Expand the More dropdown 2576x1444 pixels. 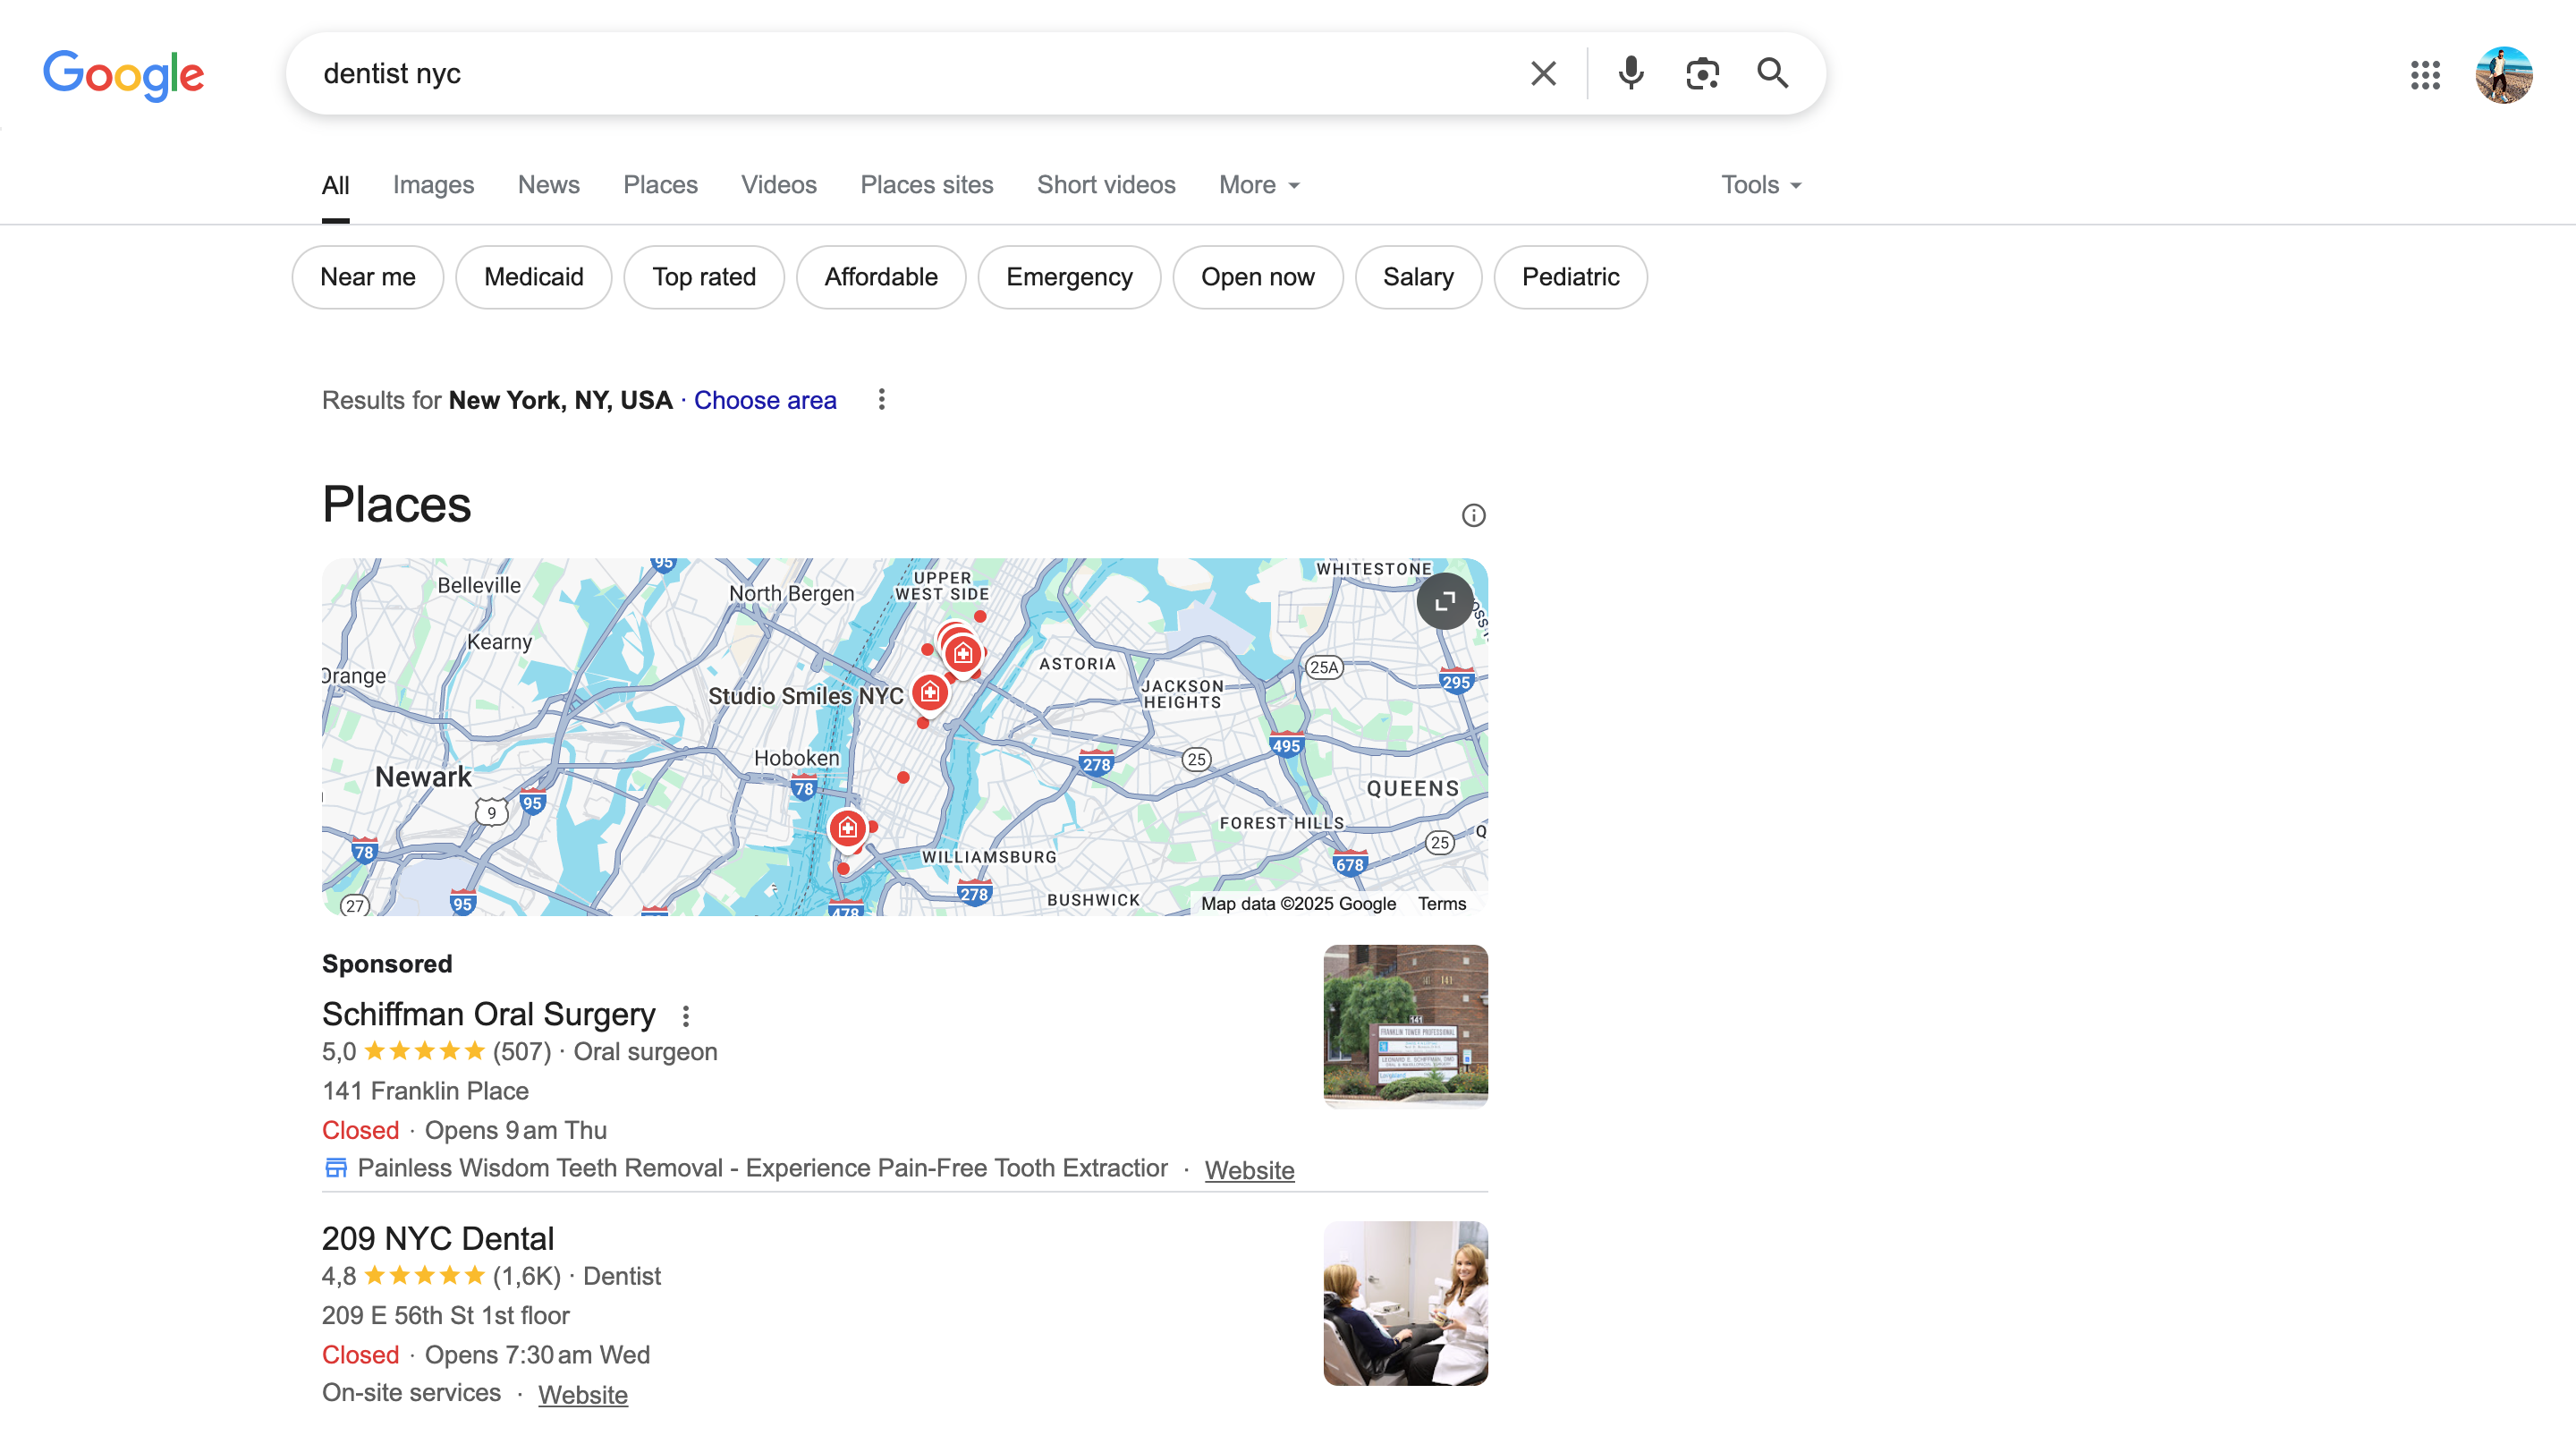1259,185
